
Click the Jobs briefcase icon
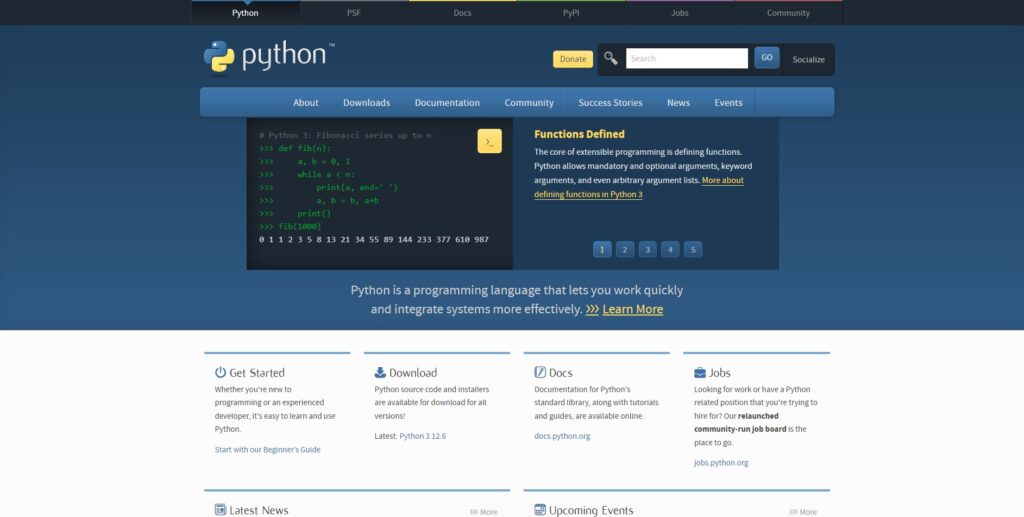(699, 372)
